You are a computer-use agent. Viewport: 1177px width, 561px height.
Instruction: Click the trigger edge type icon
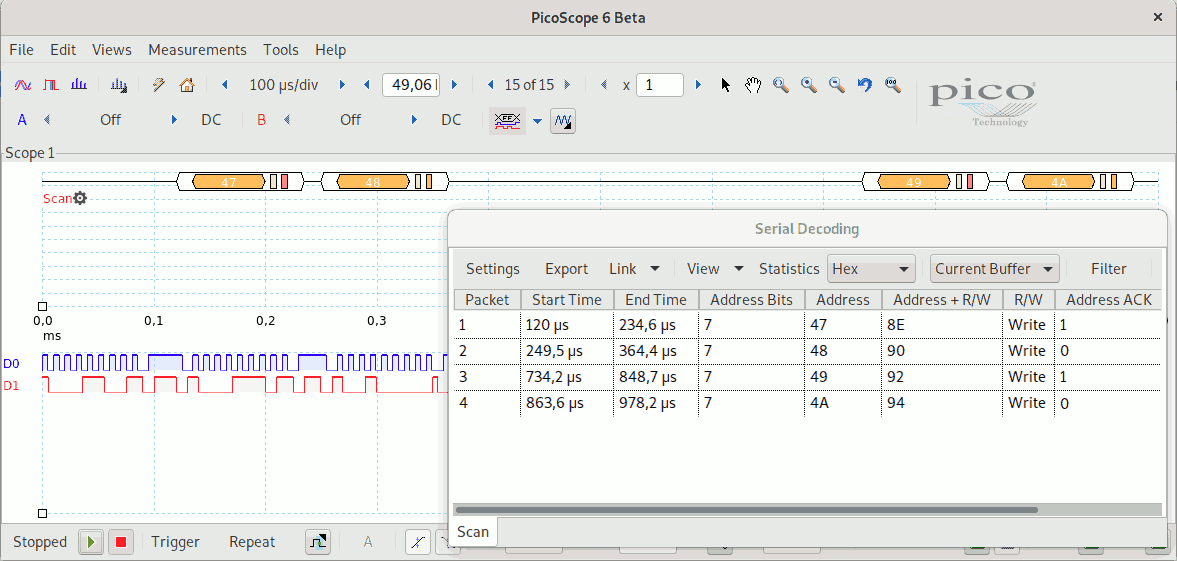click(x=318, y=541)
